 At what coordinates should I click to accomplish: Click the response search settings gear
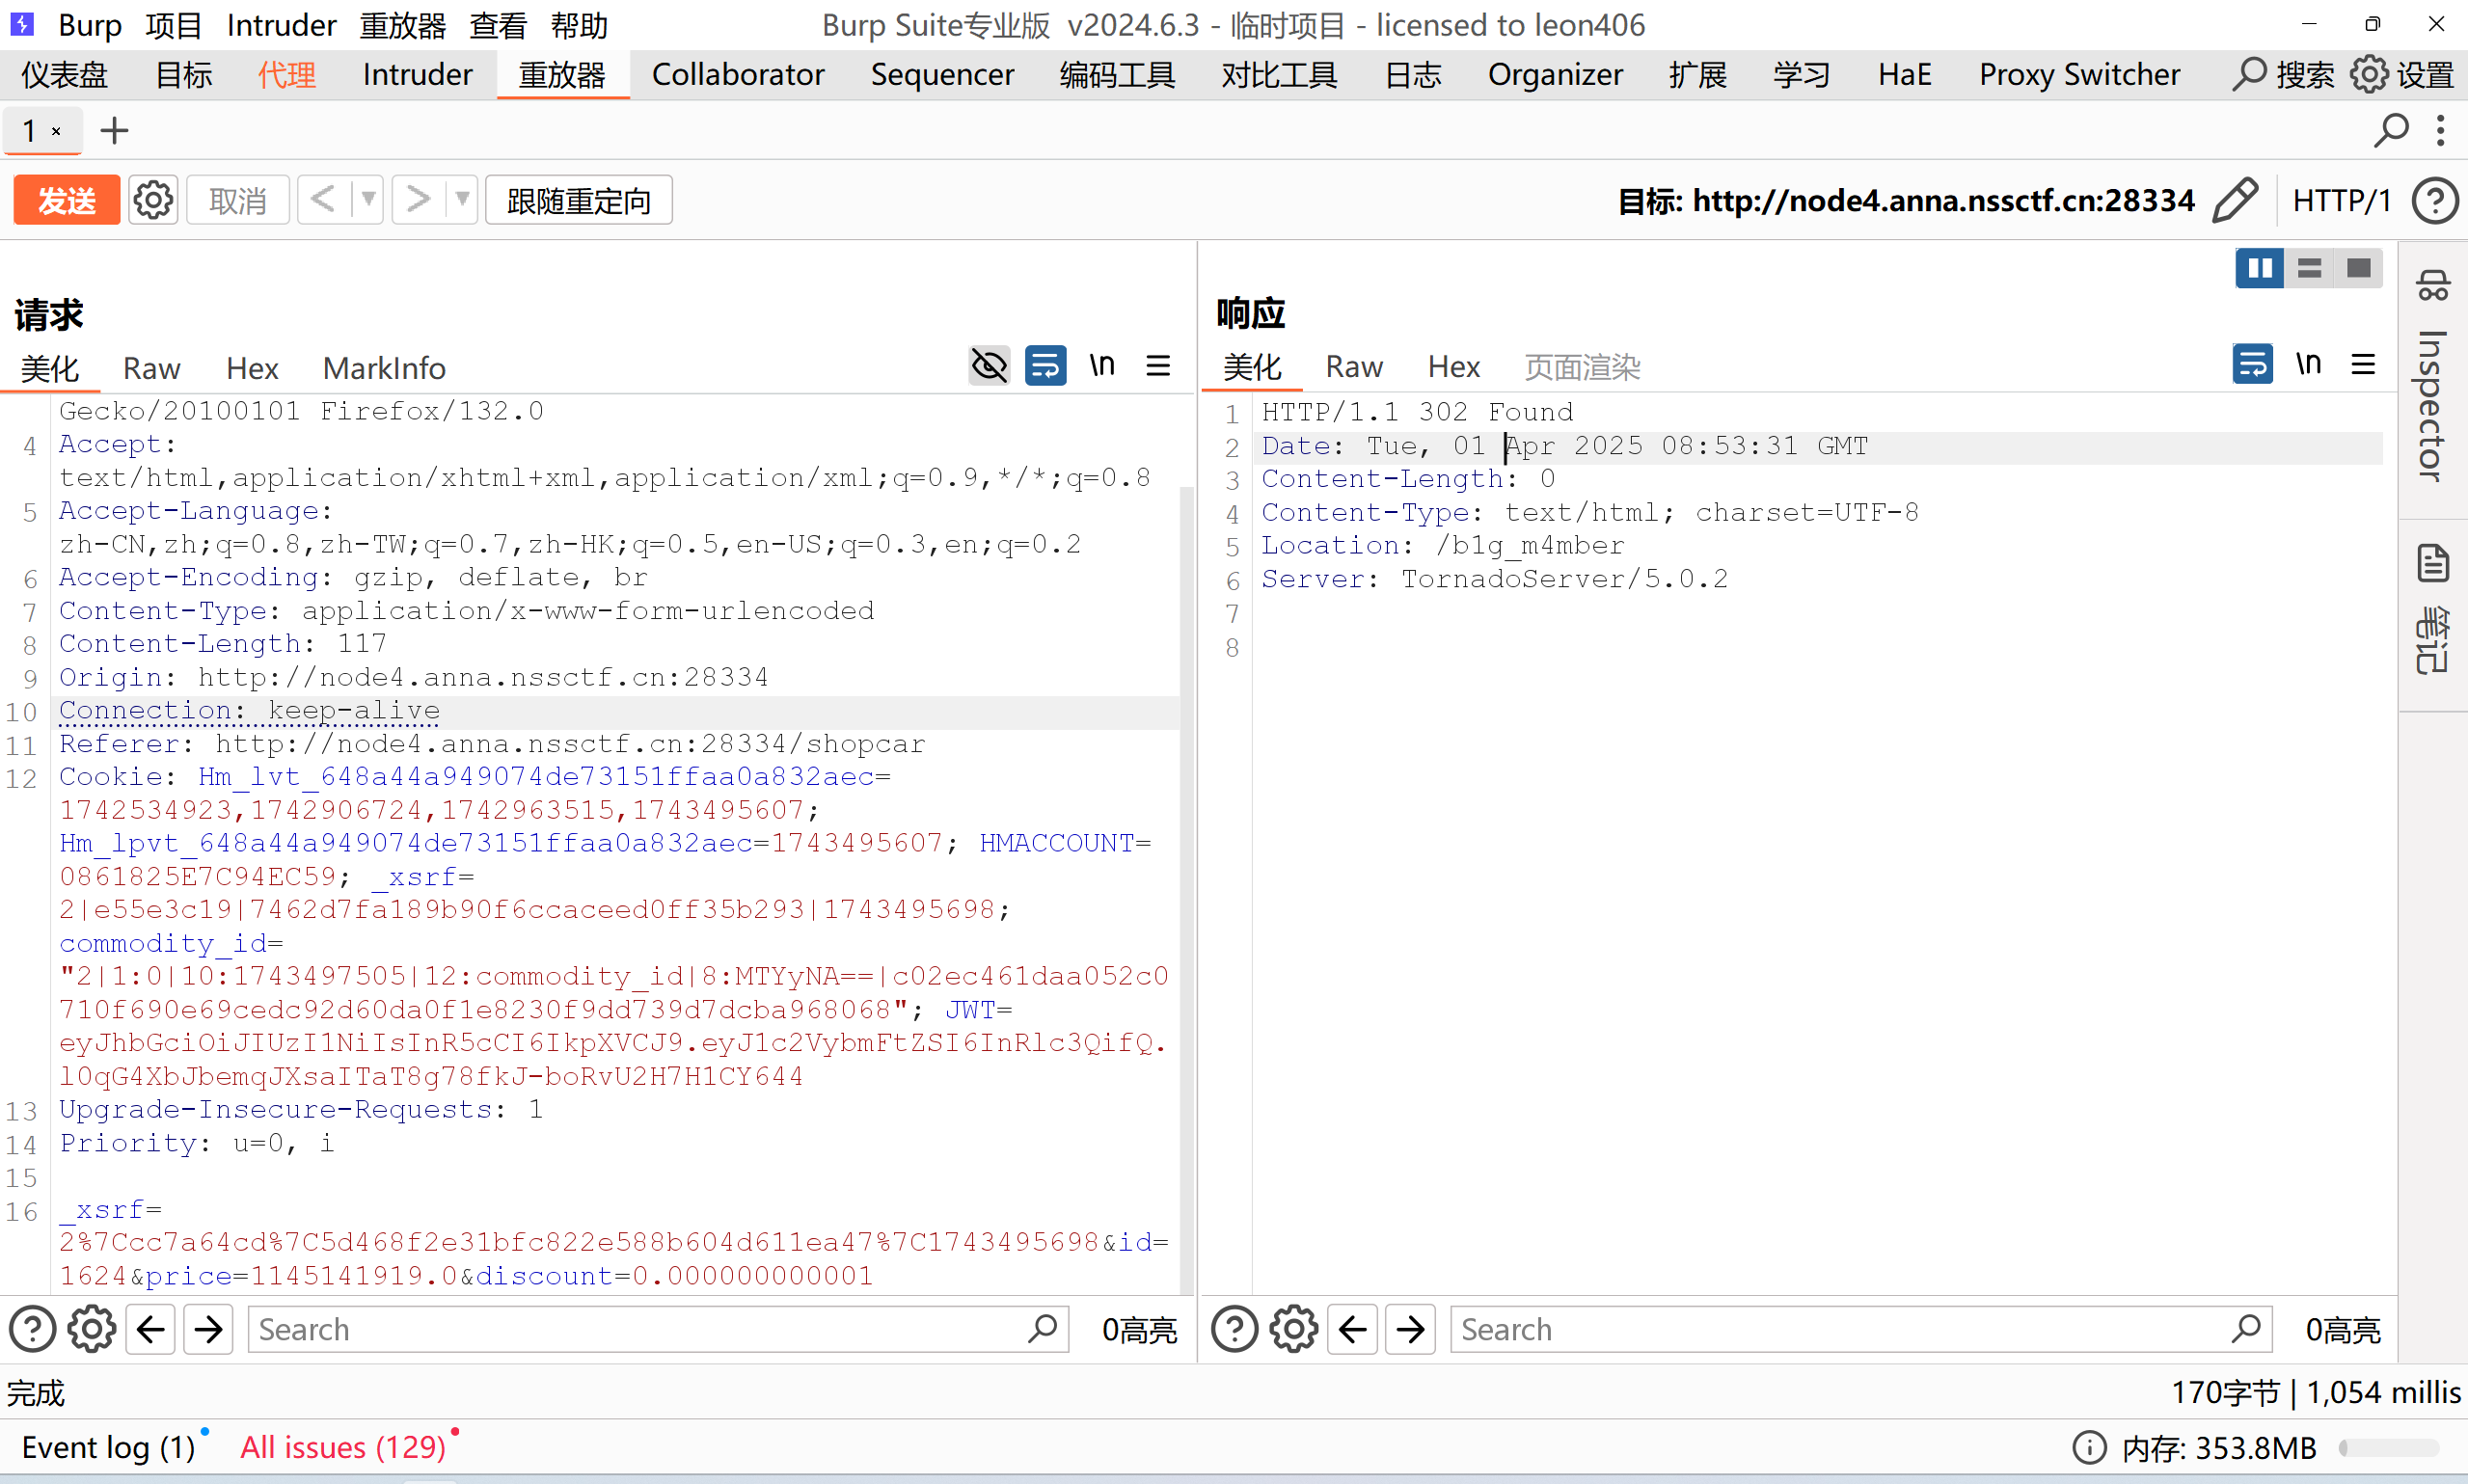[x=1294, y=1329]
